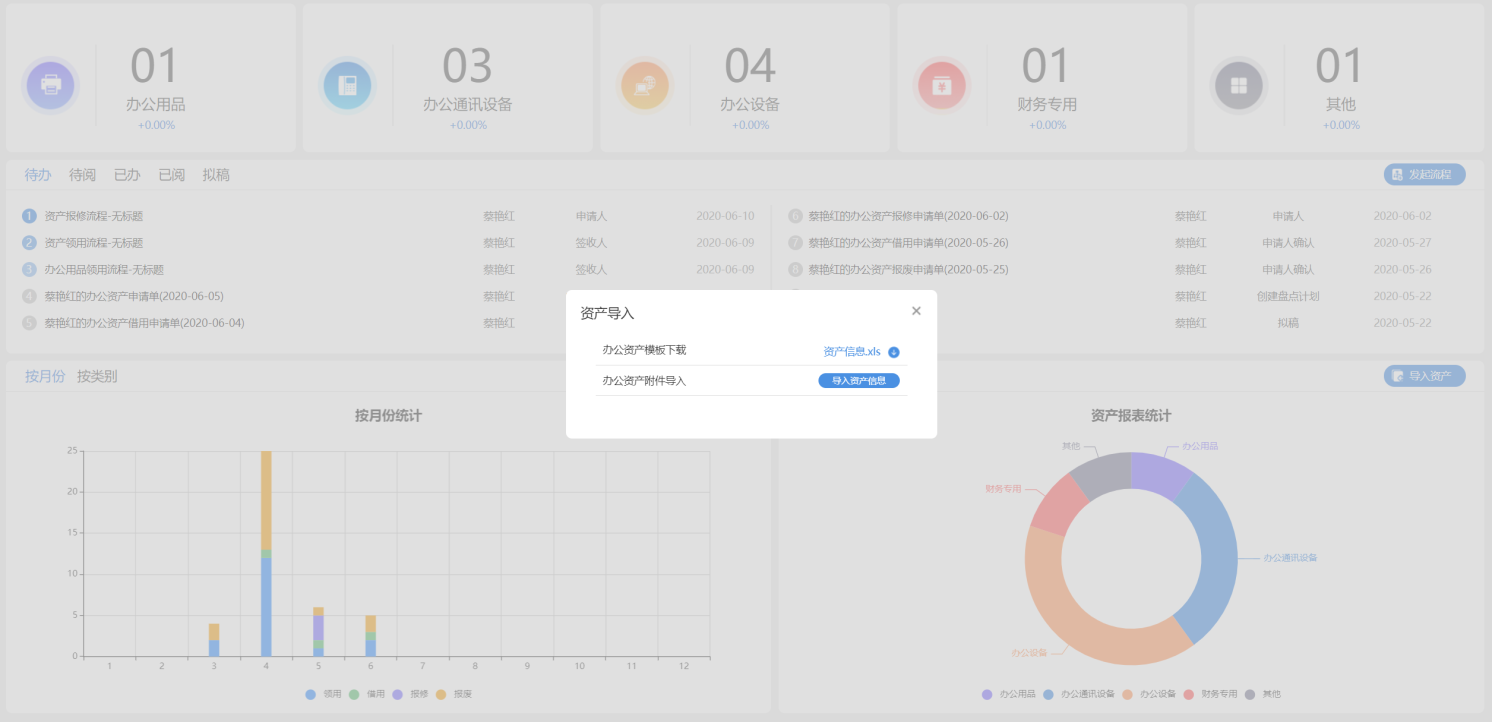Viewport: 1492px width, 722px height.
Task: Toggle 领用 legend in monthly chart
Action: [324, 694]
